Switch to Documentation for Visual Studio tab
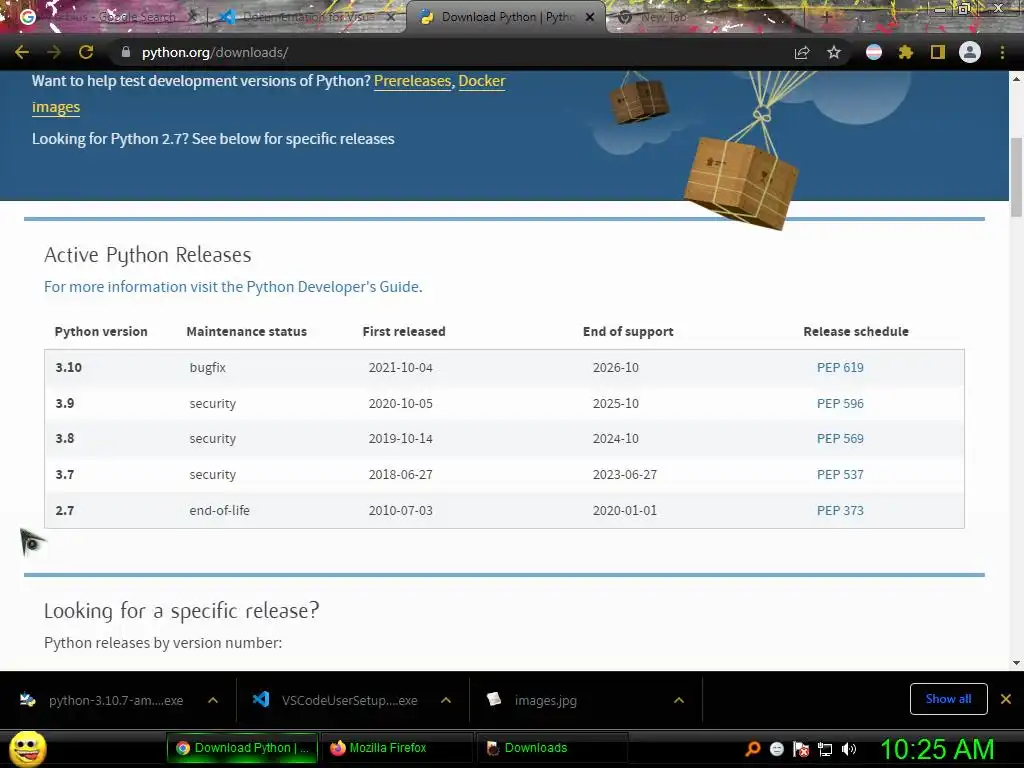1024x768 pixels. coord(307,17)
